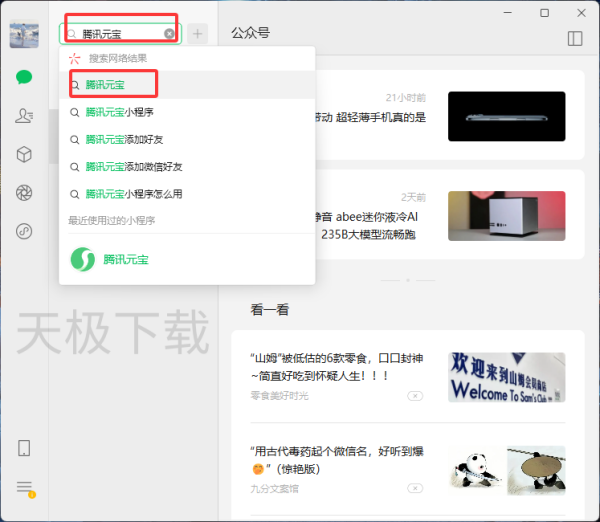Open the abee mini PC article thumbnail
The width and height of the screenshot is (600, 522).
pos(506,216)
